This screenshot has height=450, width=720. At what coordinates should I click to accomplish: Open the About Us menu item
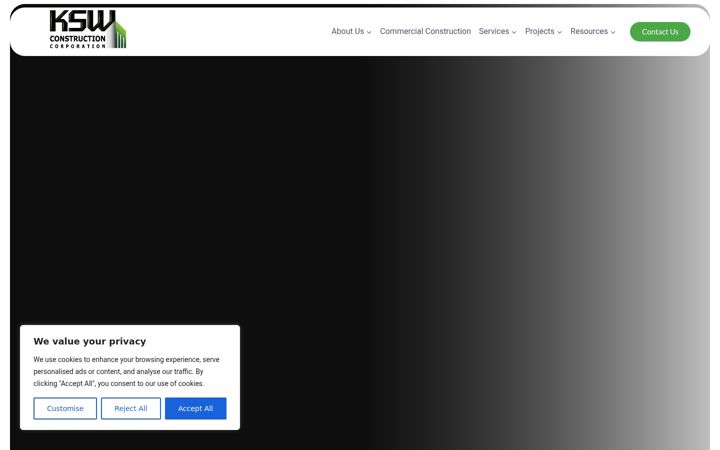point(348,31)
